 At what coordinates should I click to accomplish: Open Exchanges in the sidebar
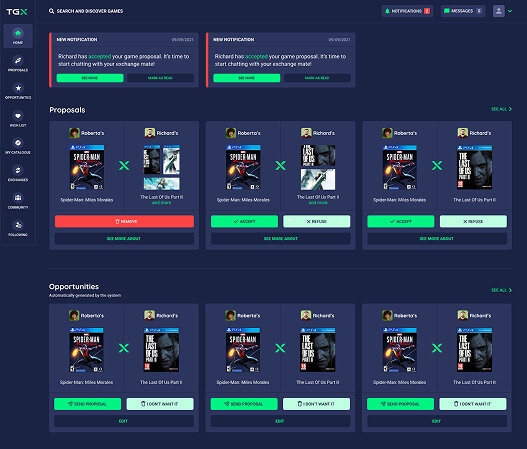click(18, 173)
